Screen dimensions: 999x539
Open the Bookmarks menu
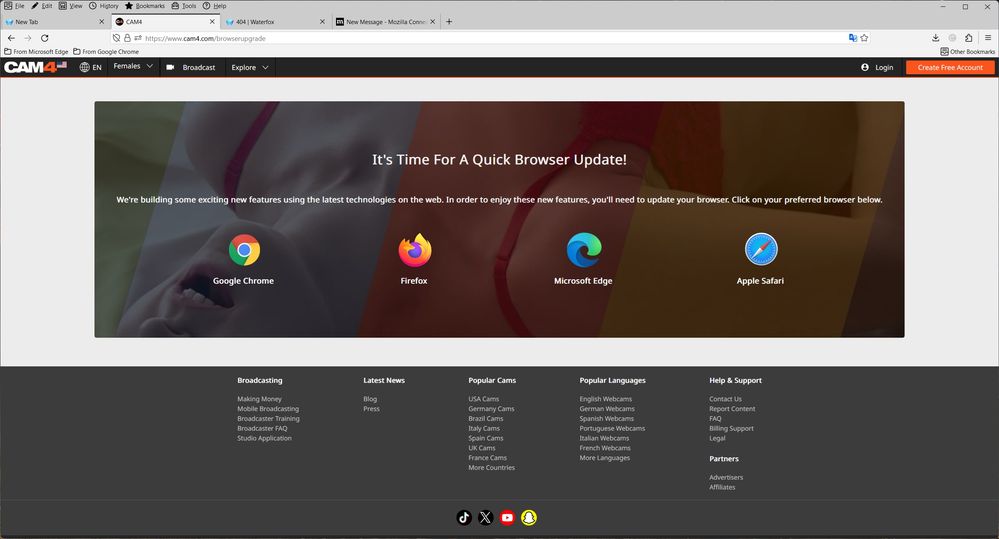pyautogui.click(x=145, y=6)
